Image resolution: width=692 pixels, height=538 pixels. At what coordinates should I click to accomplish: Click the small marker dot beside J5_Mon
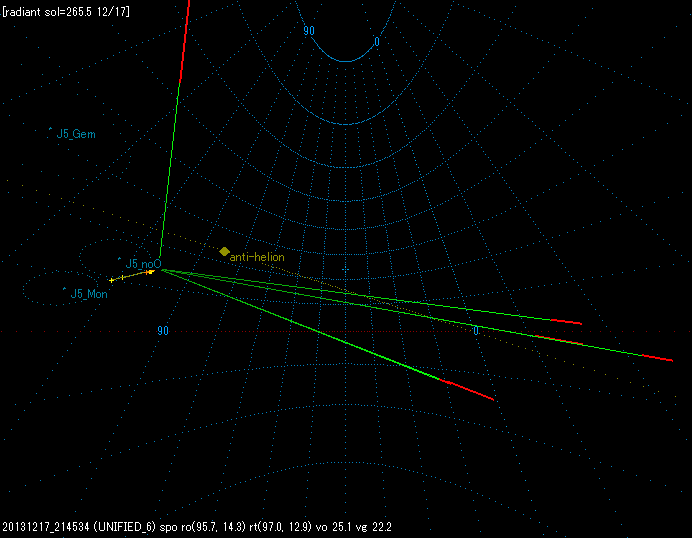(64, 289)
